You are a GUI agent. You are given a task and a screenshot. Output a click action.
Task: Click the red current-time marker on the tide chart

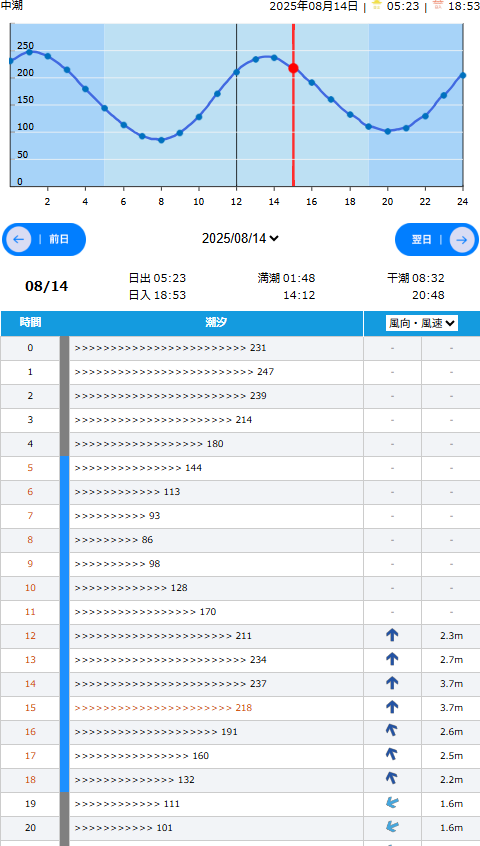coord(293,68)
